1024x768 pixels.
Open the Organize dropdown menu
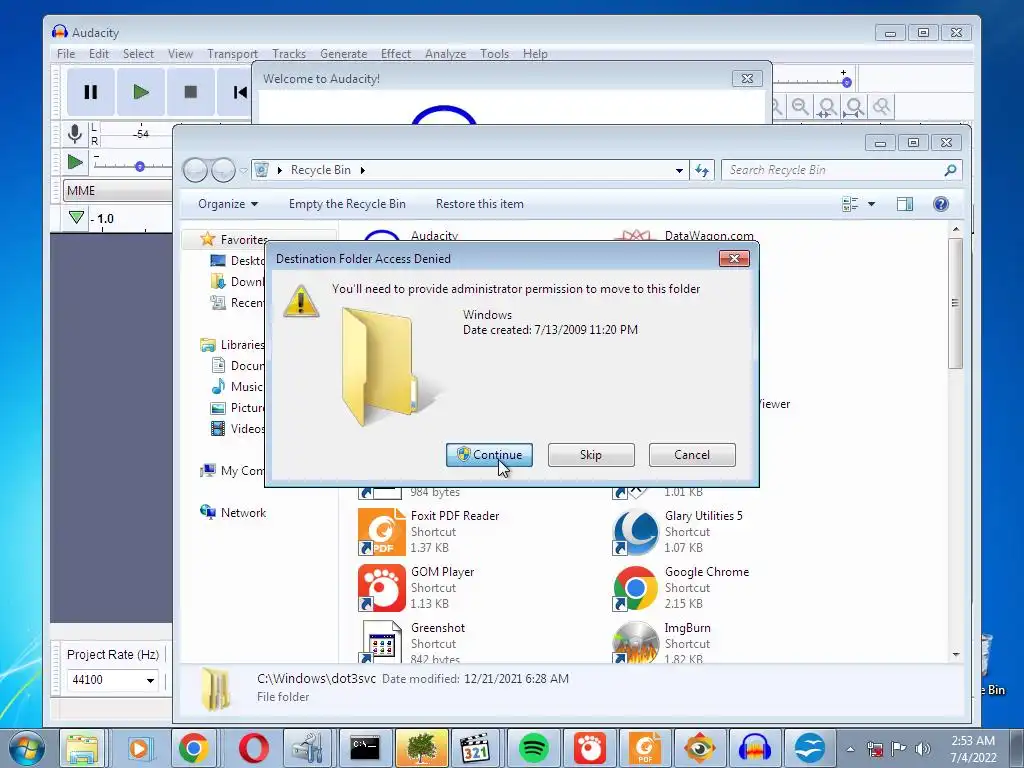click(228, 204)
